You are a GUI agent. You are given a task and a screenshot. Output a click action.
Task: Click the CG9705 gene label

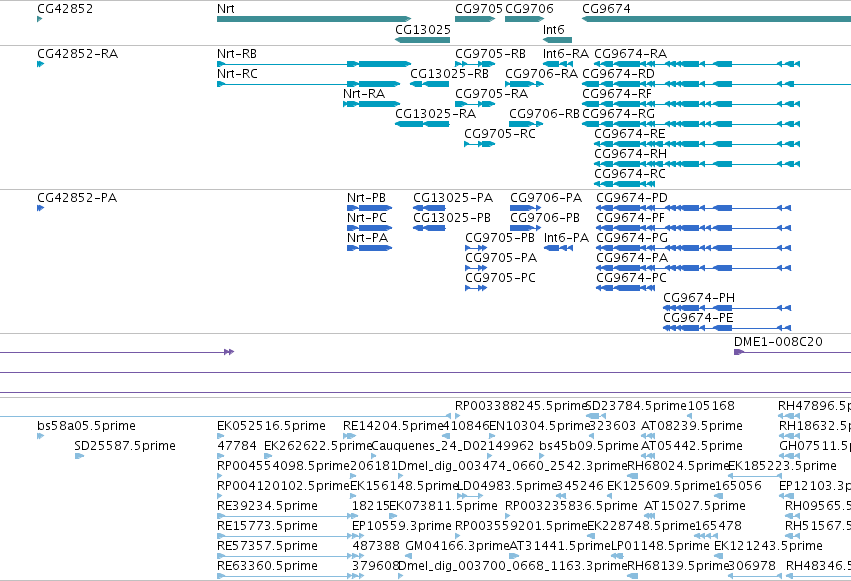click(479, 9)
